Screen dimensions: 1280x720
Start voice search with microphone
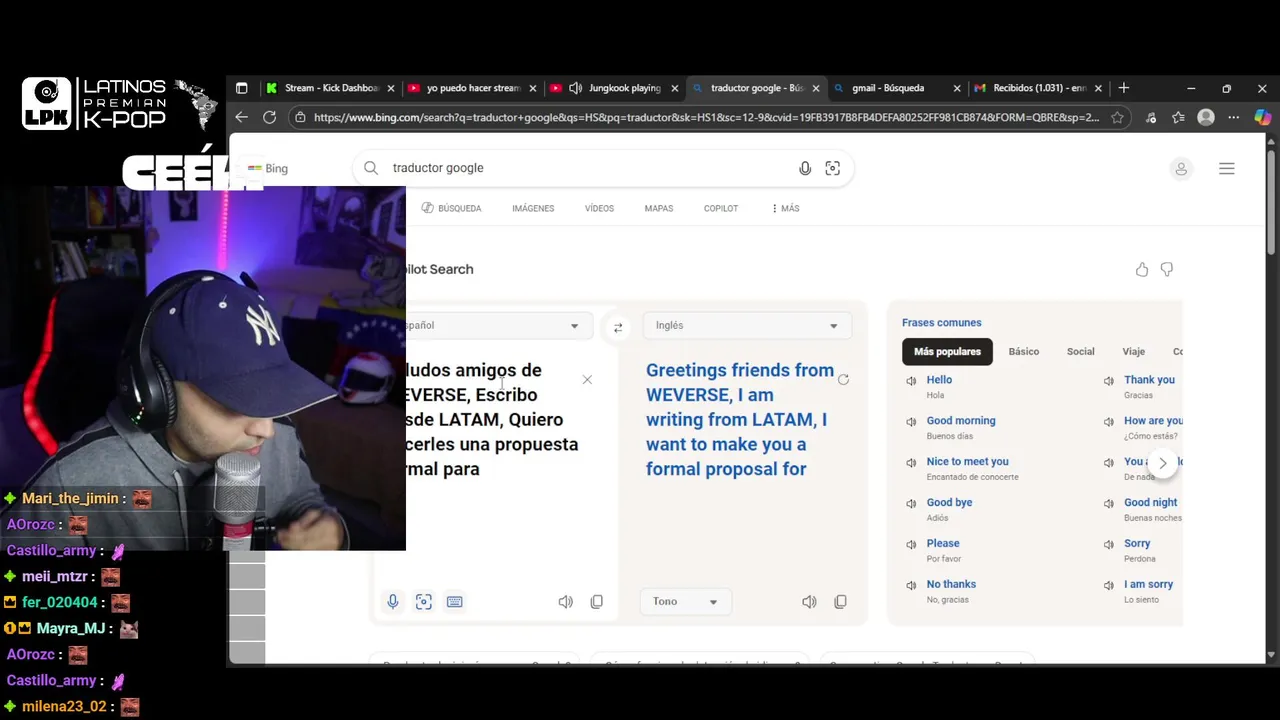tap(805, 168)
